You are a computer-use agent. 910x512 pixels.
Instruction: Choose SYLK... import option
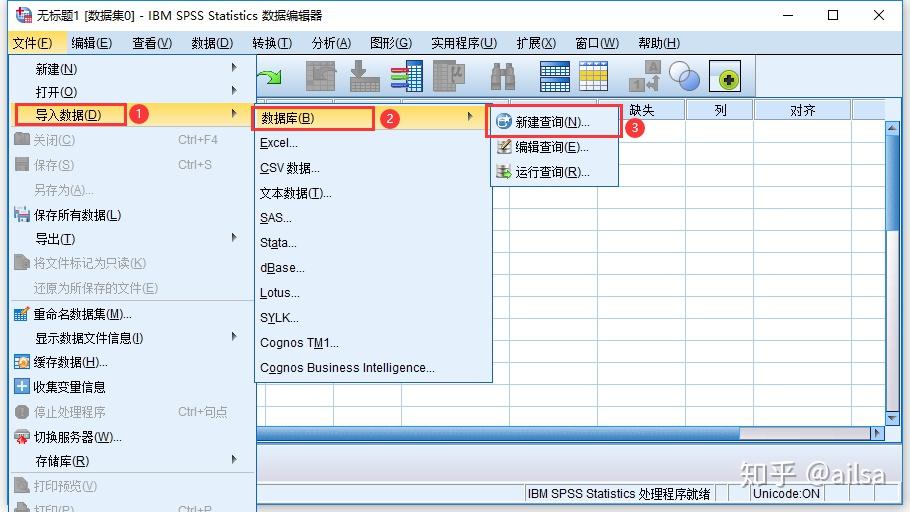[373, 318]
